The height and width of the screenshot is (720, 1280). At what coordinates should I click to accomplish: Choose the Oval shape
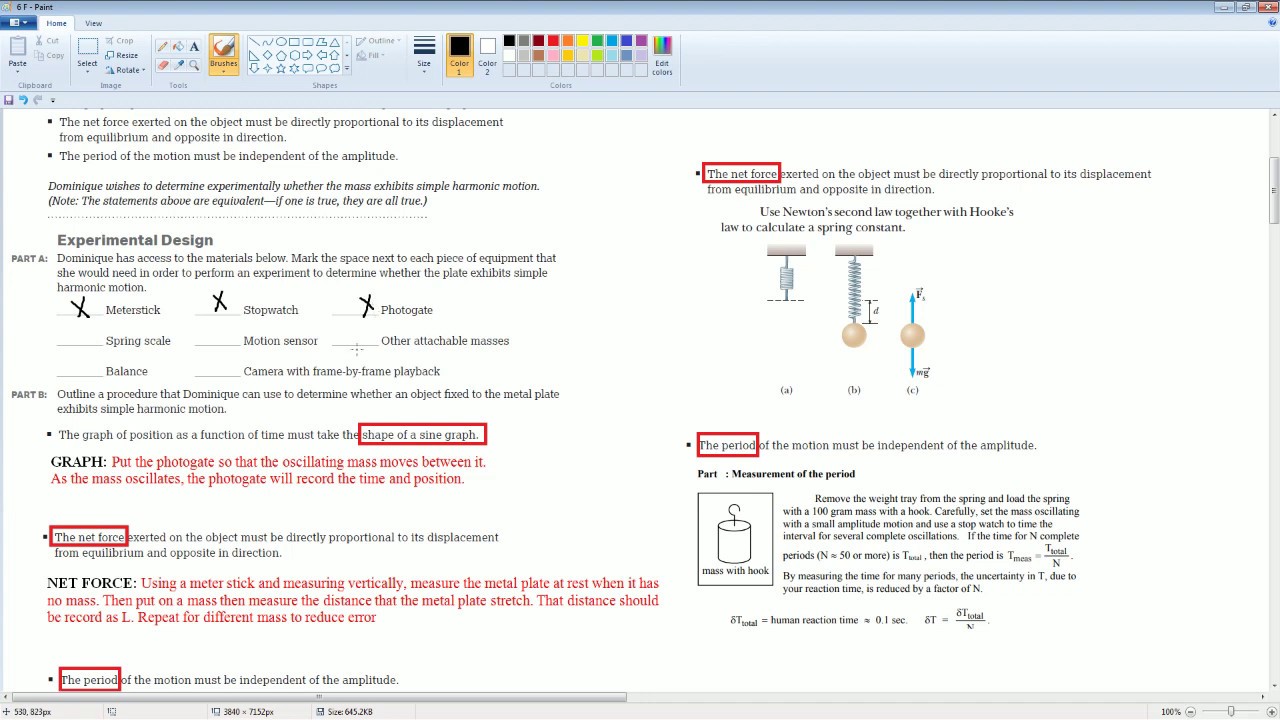(x=281, y=42)
